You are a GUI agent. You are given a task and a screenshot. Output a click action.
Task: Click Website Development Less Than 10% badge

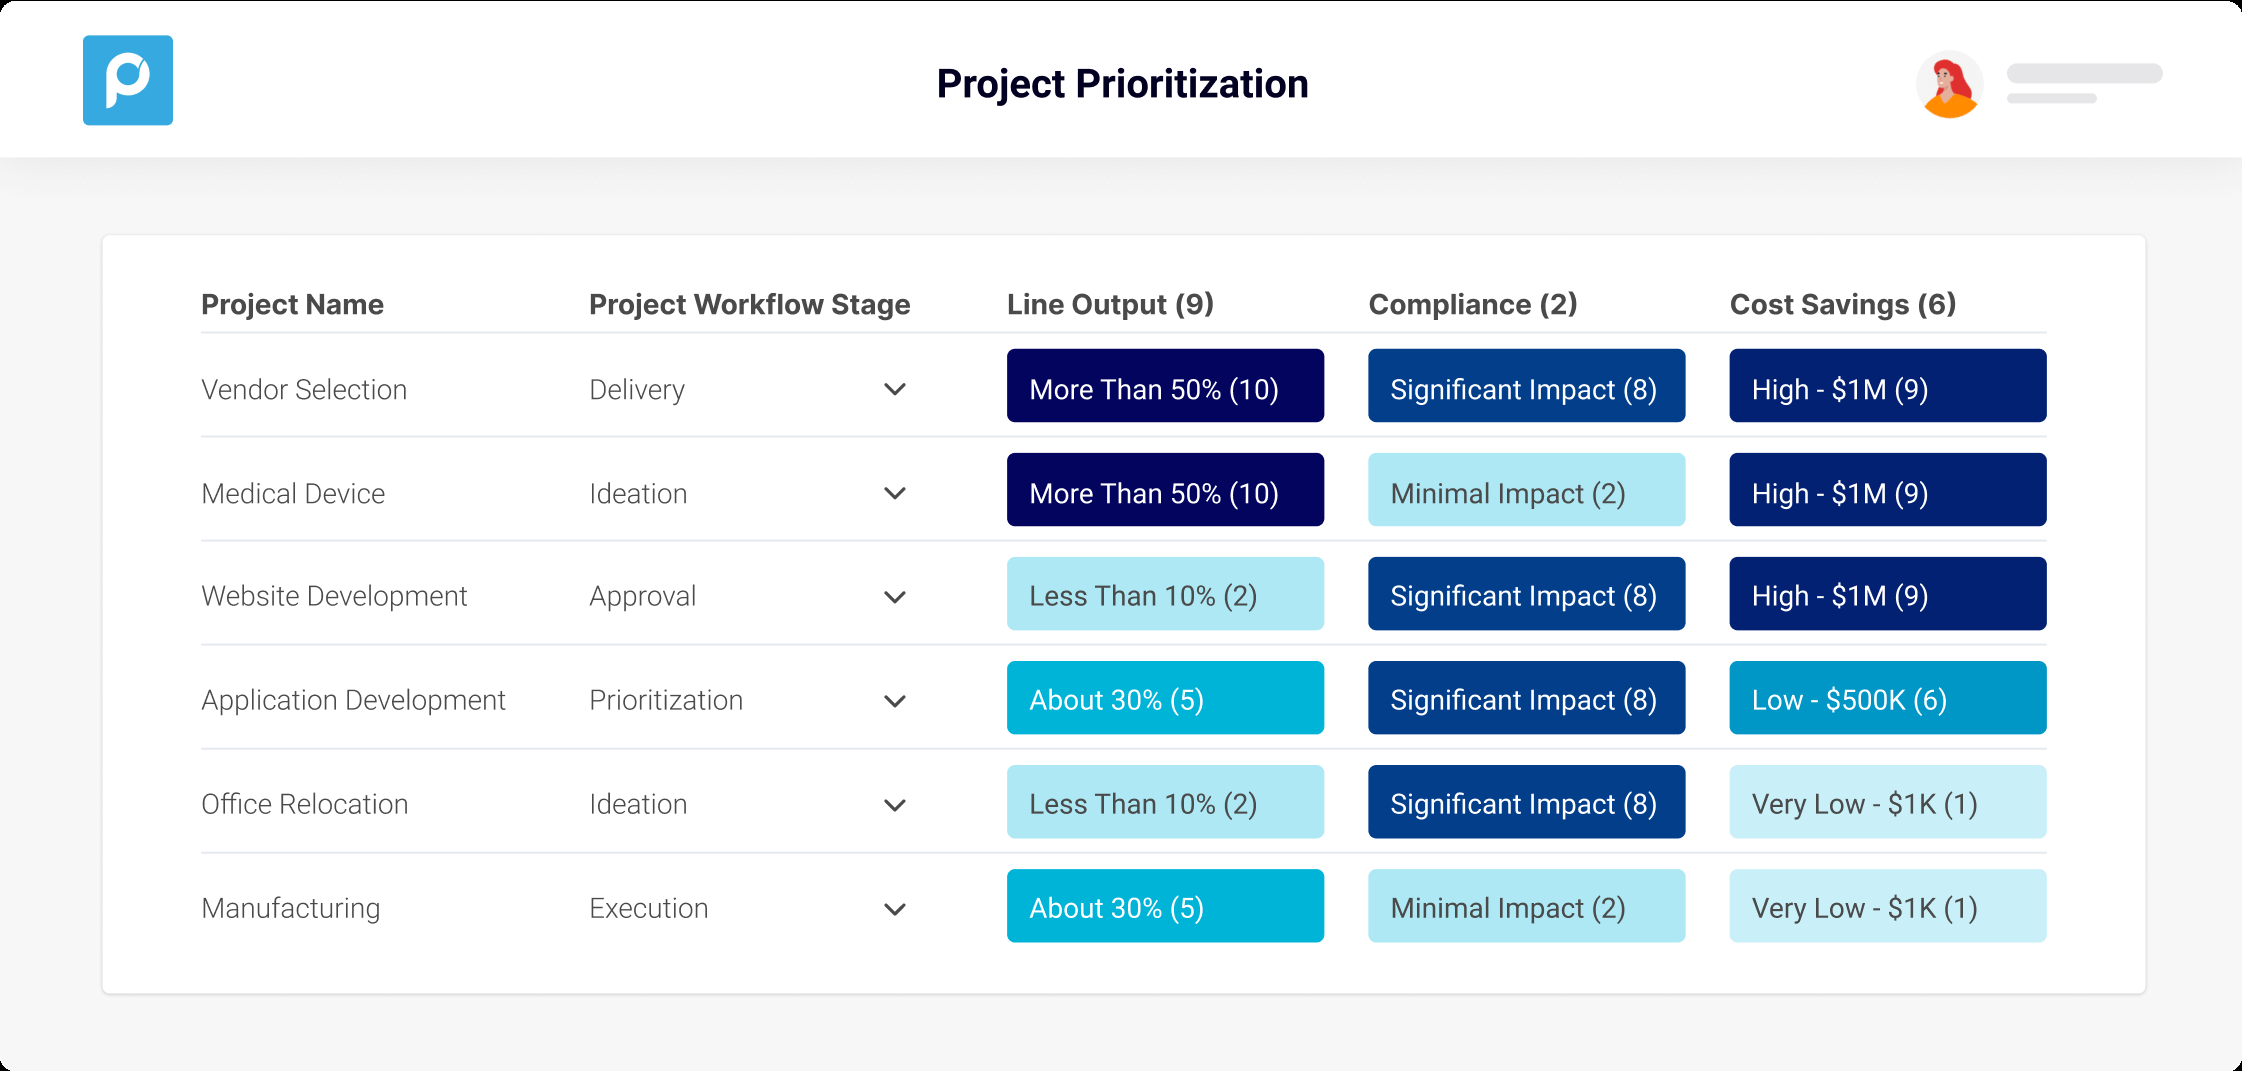pyautogui.click(x=1165, y=594)
